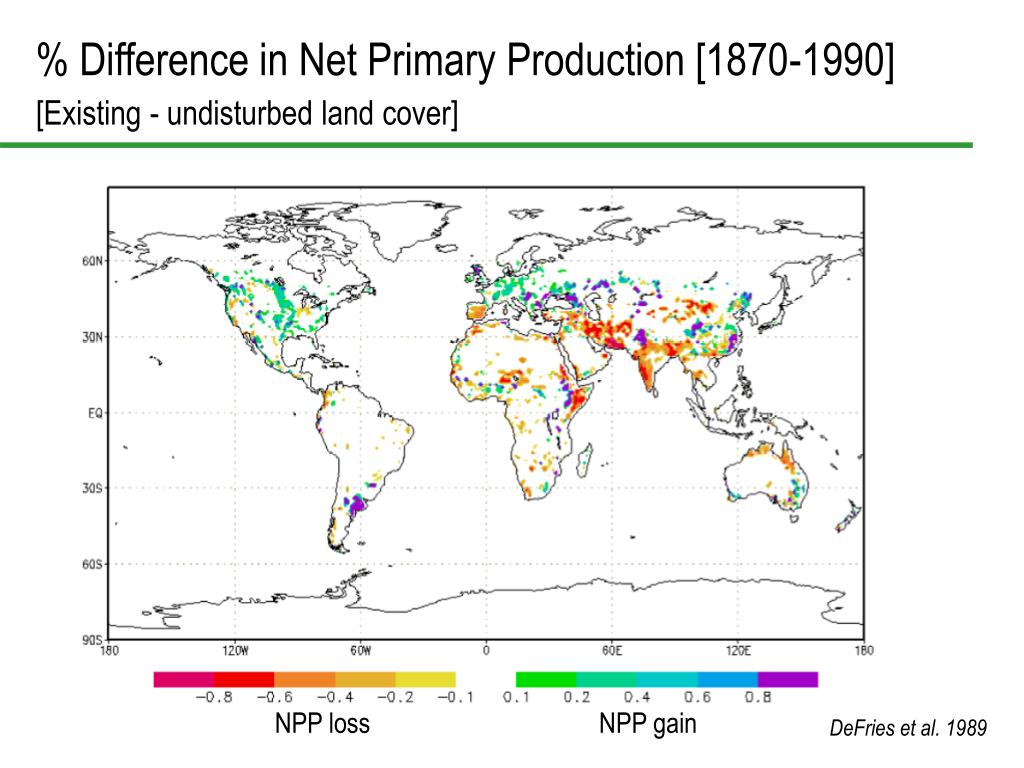Screen dimensions: 1024x768
Task: Select the blue NPP gain legend swatch
Action: coord(728,679)
